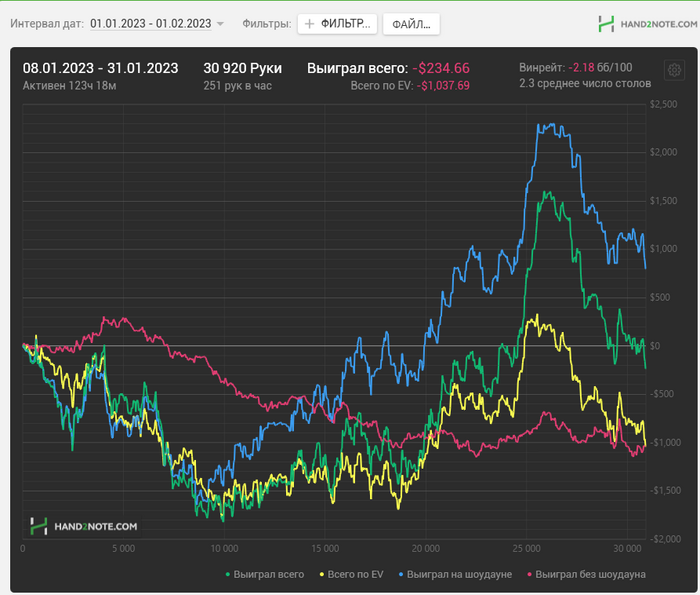Screen dimensions: 700x595
Task: Click the ФАЙЛ button
Action: click(411, 24)
